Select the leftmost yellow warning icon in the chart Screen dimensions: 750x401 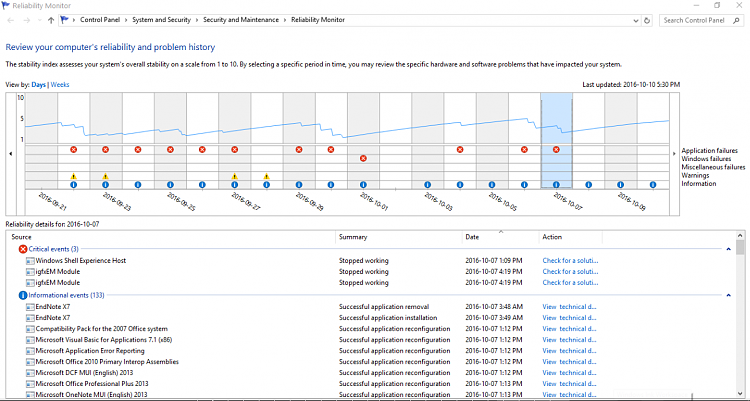74,176
